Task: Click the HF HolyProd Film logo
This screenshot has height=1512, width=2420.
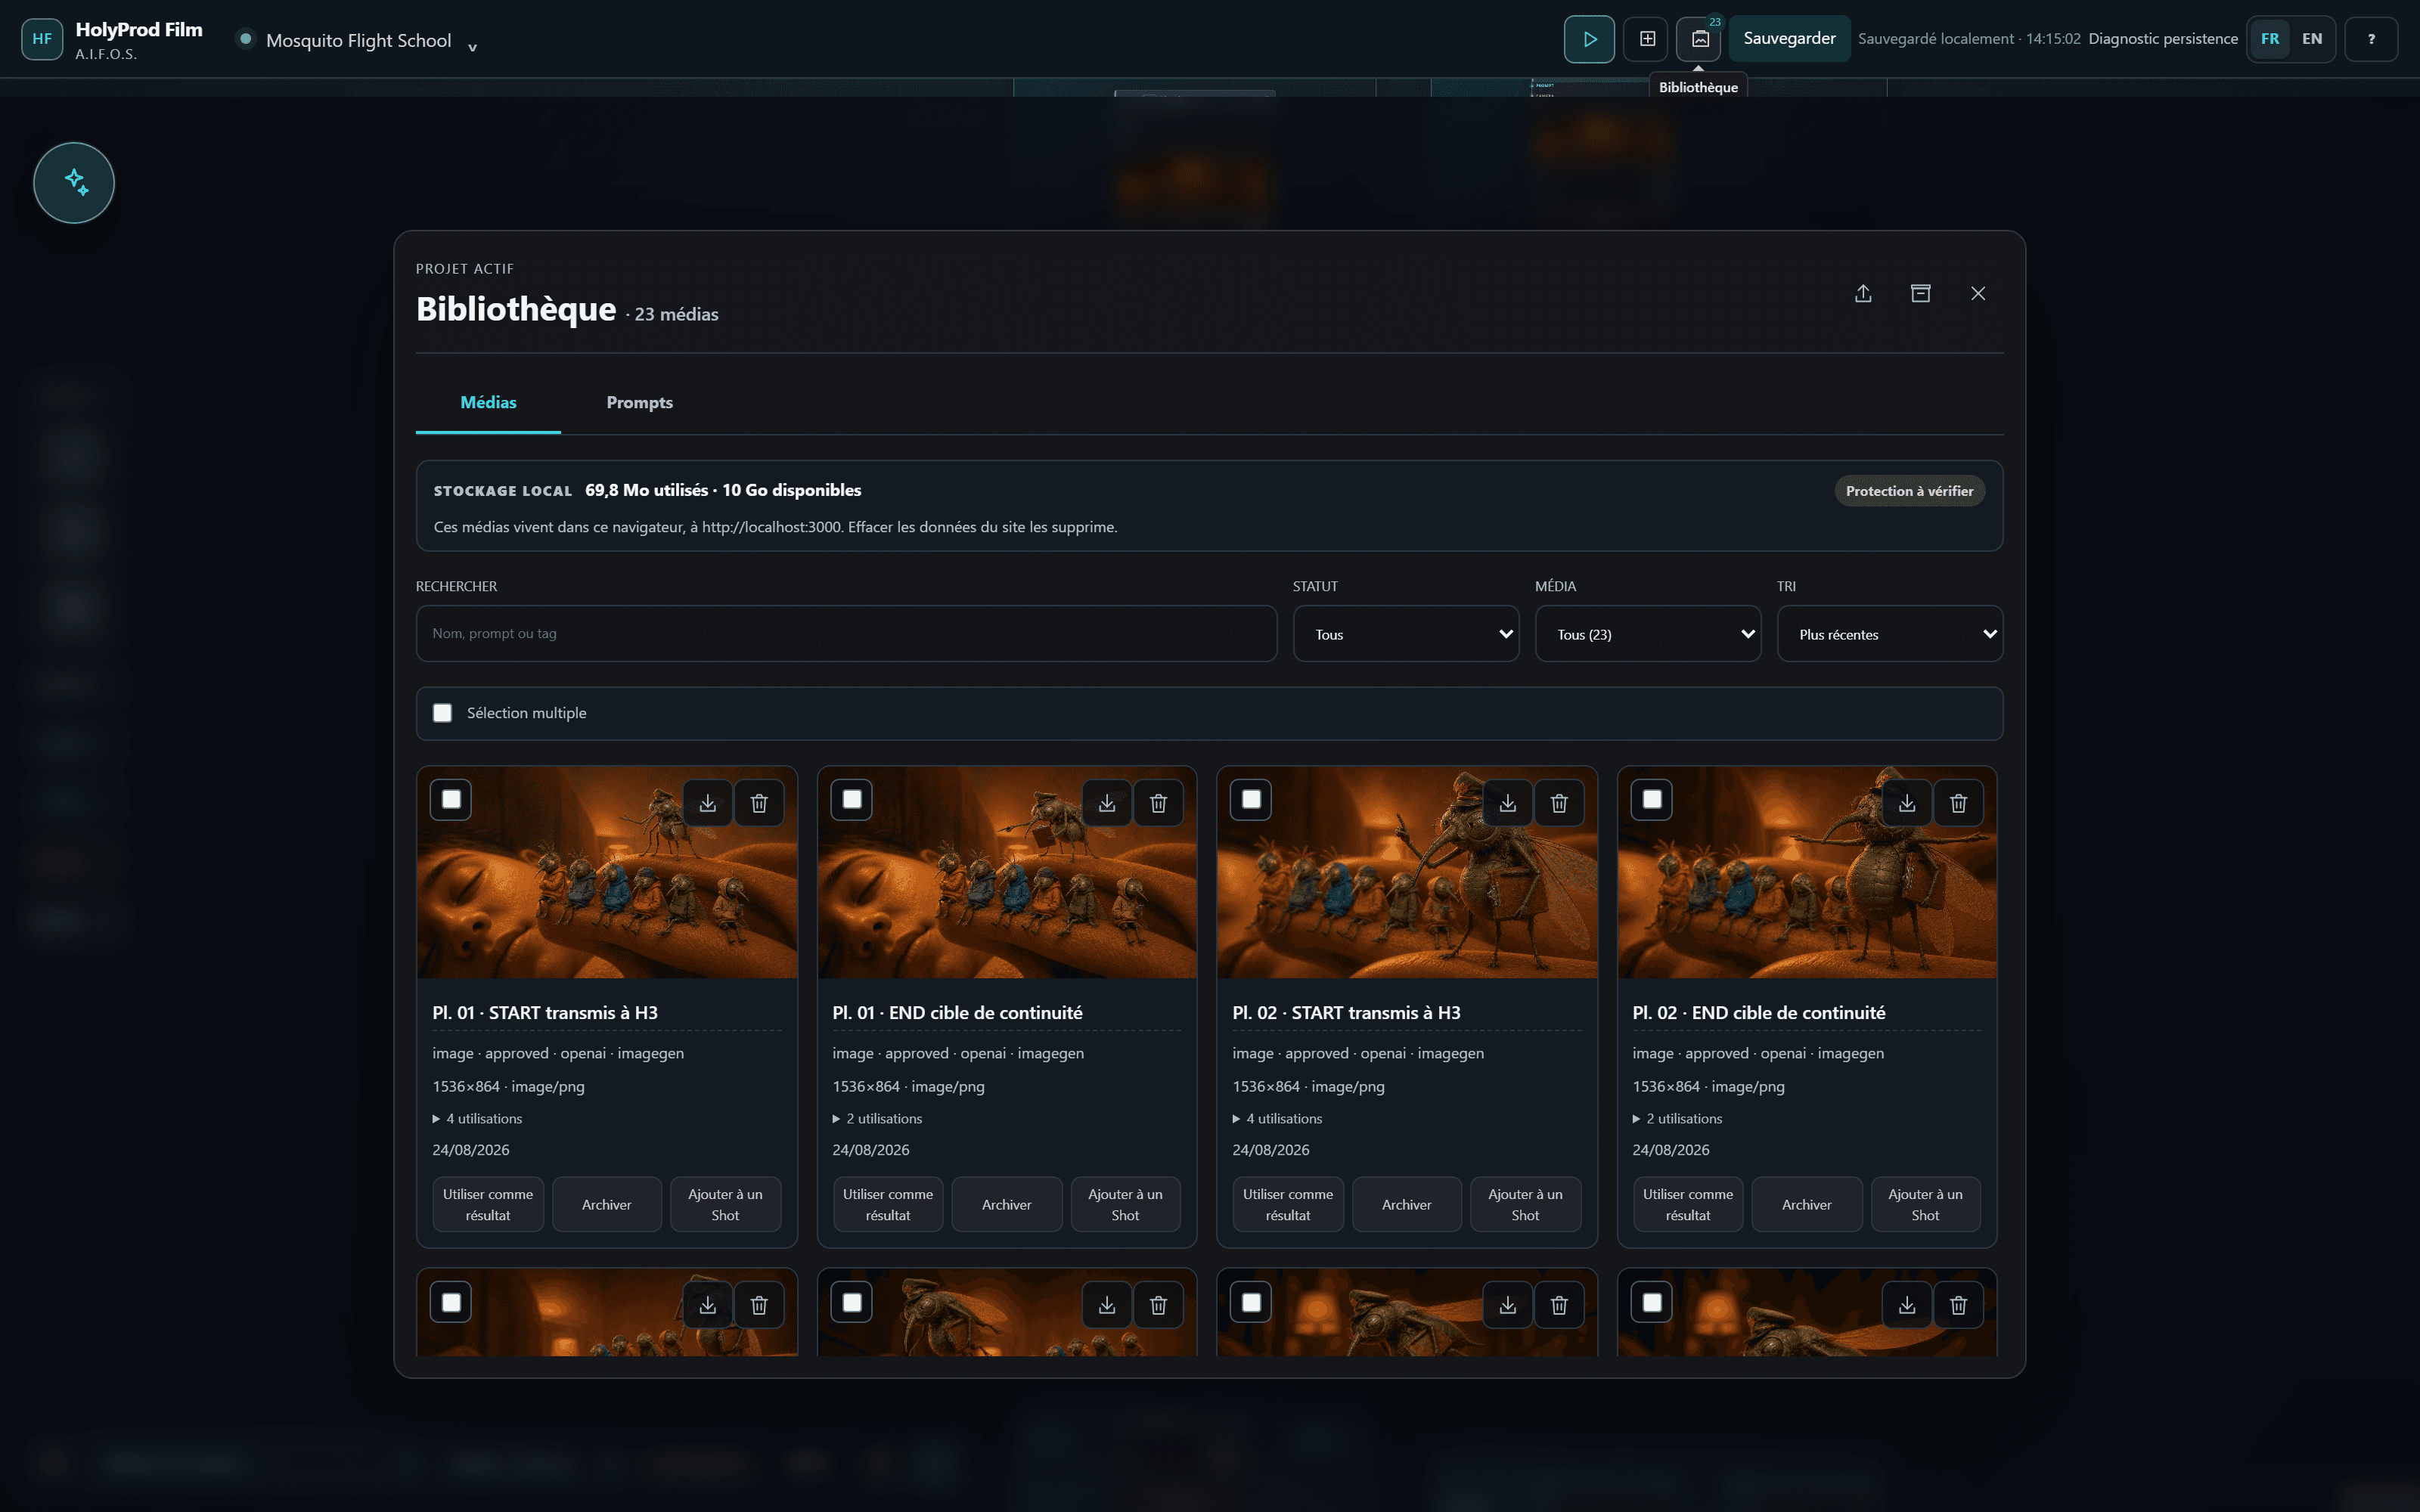Action: tap(42, 39)
